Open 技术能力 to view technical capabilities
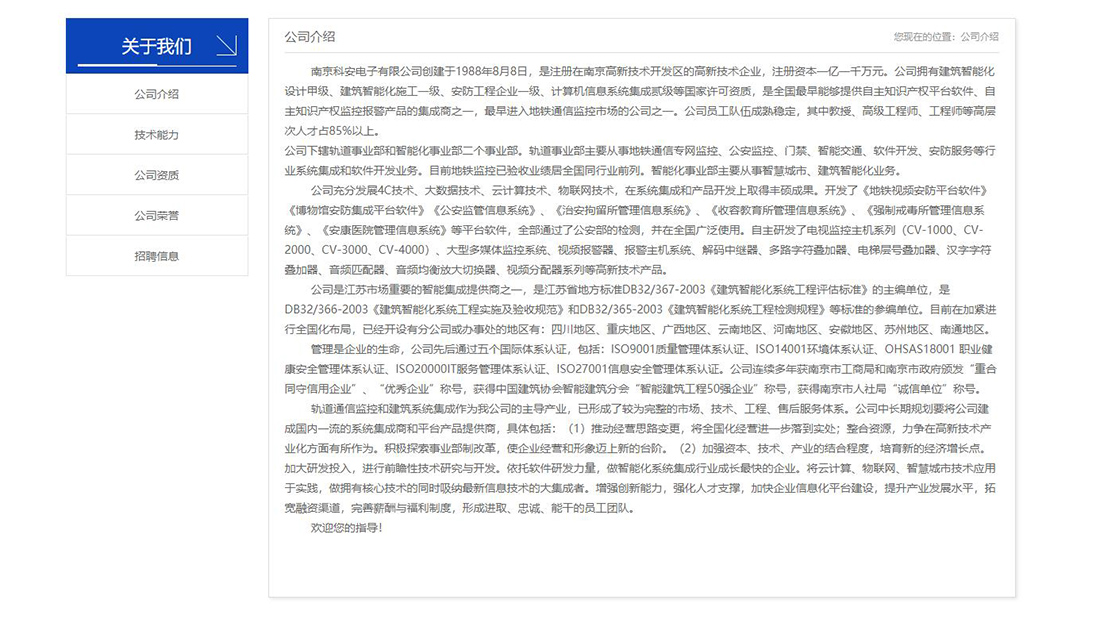 pyautogui.click(x=156, y=134)
